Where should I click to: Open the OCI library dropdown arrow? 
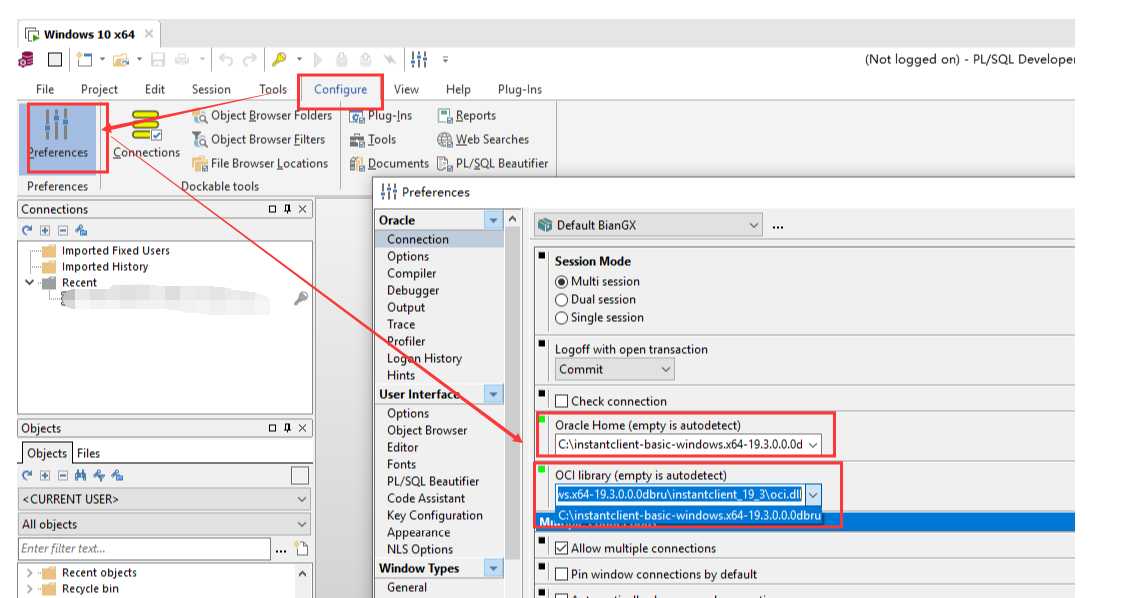[x=813, y=495]
